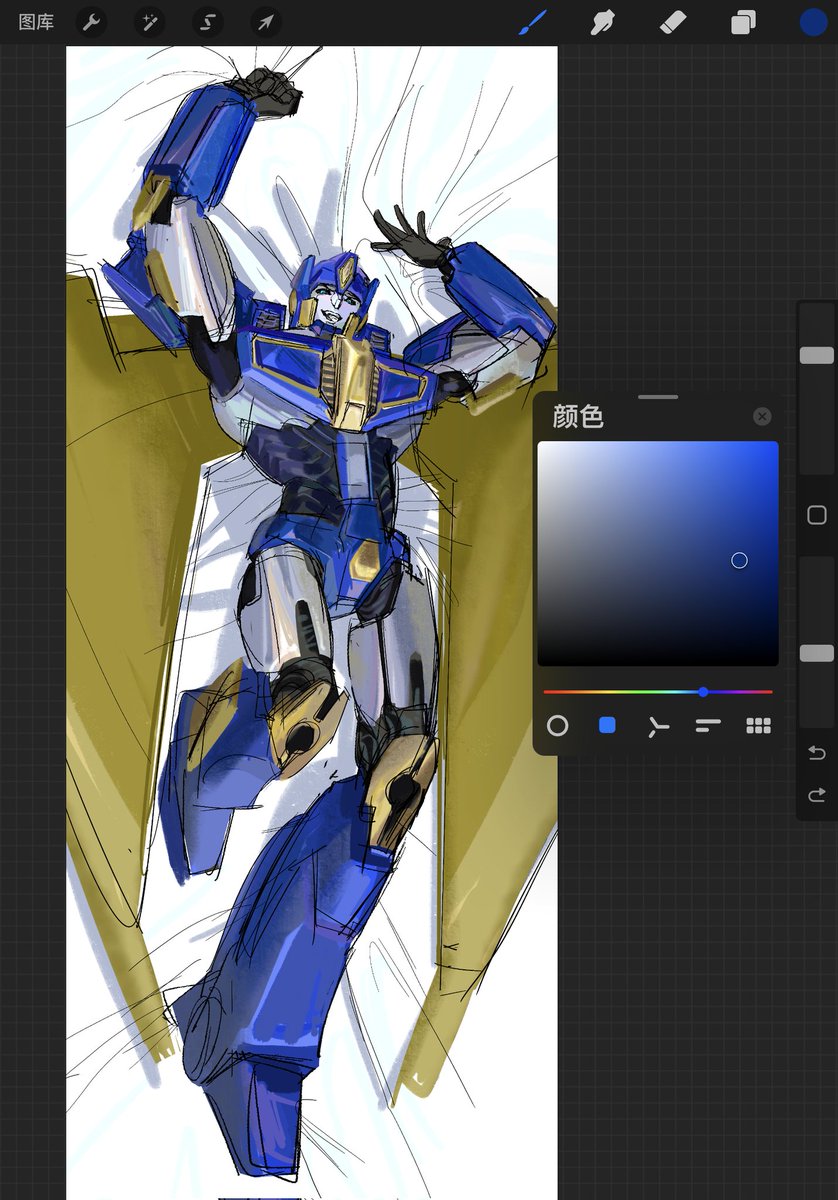Redo with the sidebar arrow
This screenshot has height=1200, width=838.
click(x=816, y=796)
